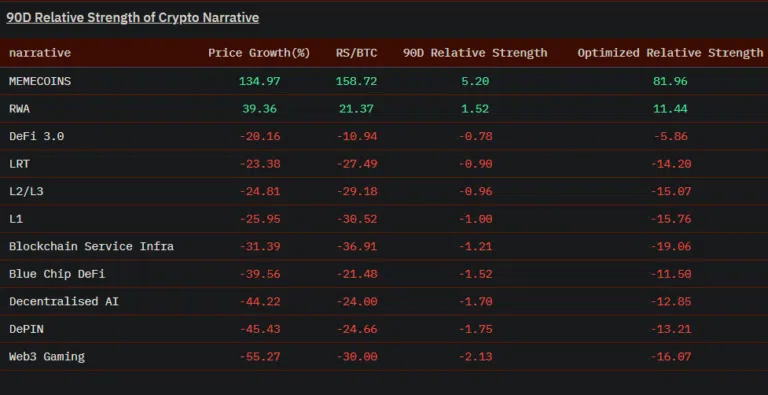Click Decentralised AI price growth -44.22
Viewport: 768px width, 395px height.
[260, 301]
